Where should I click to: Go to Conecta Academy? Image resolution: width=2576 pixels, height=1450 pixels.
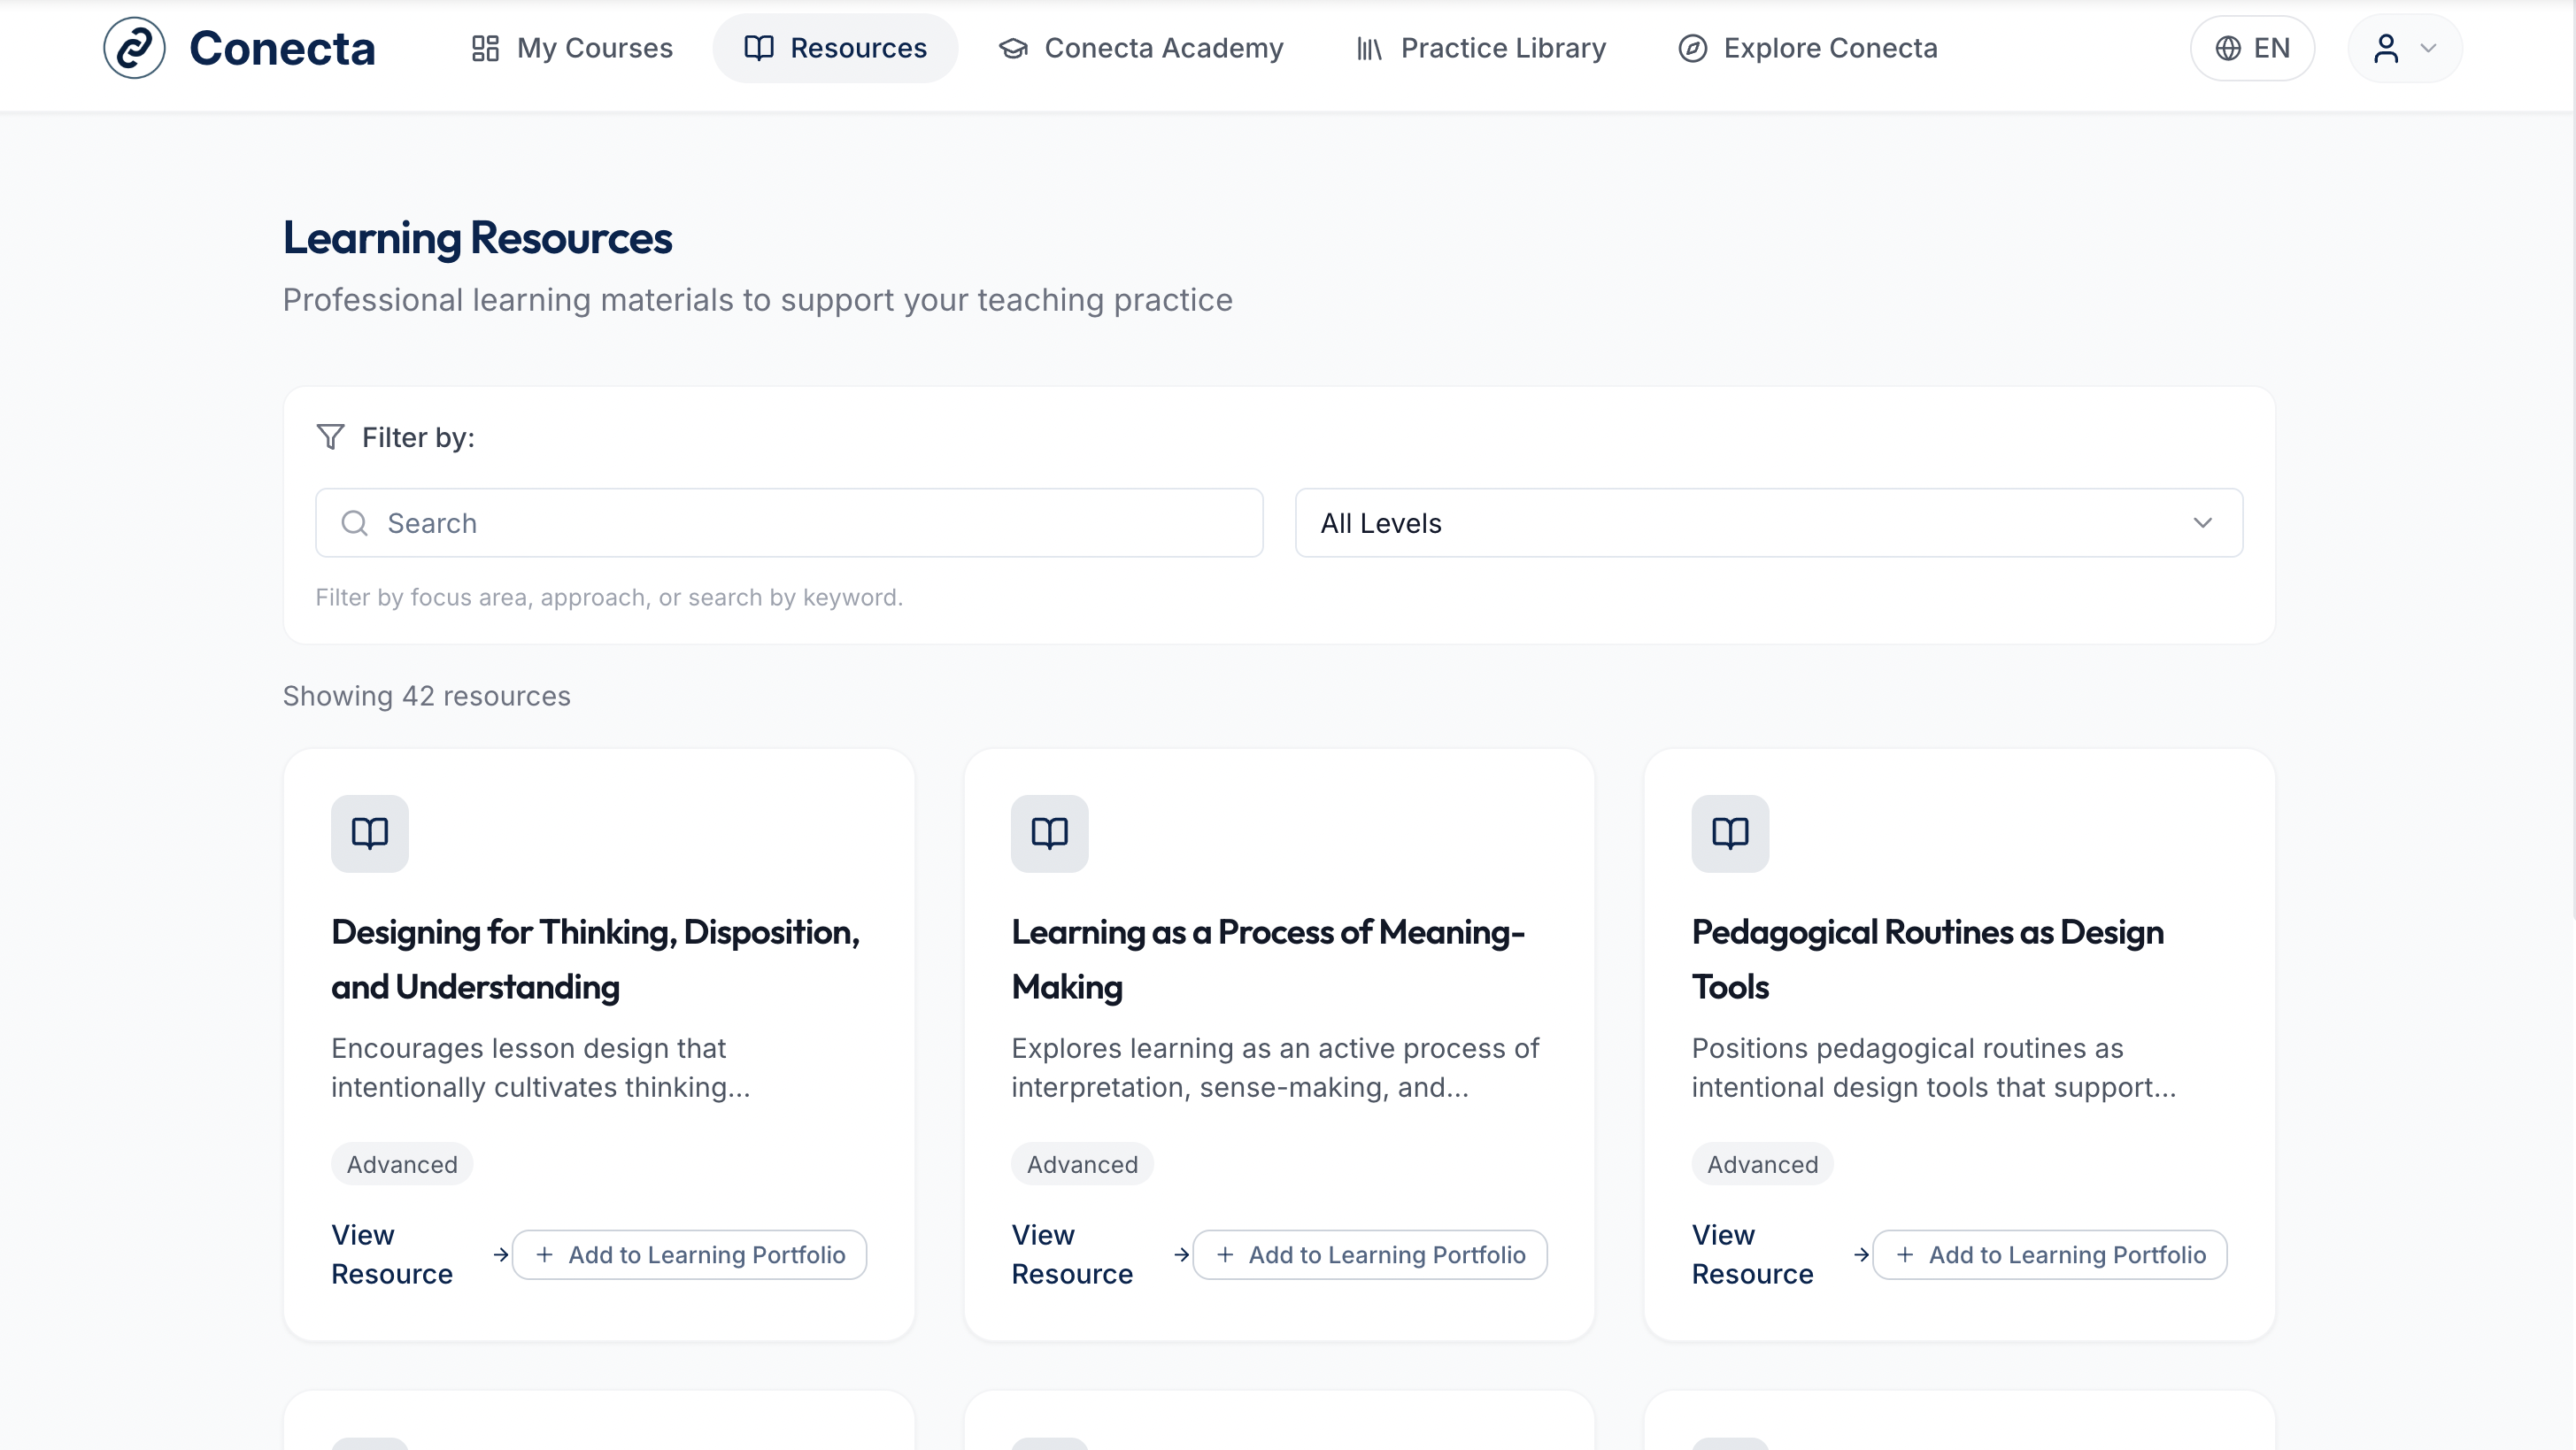pyautogui.click(x=1141, y=48)
